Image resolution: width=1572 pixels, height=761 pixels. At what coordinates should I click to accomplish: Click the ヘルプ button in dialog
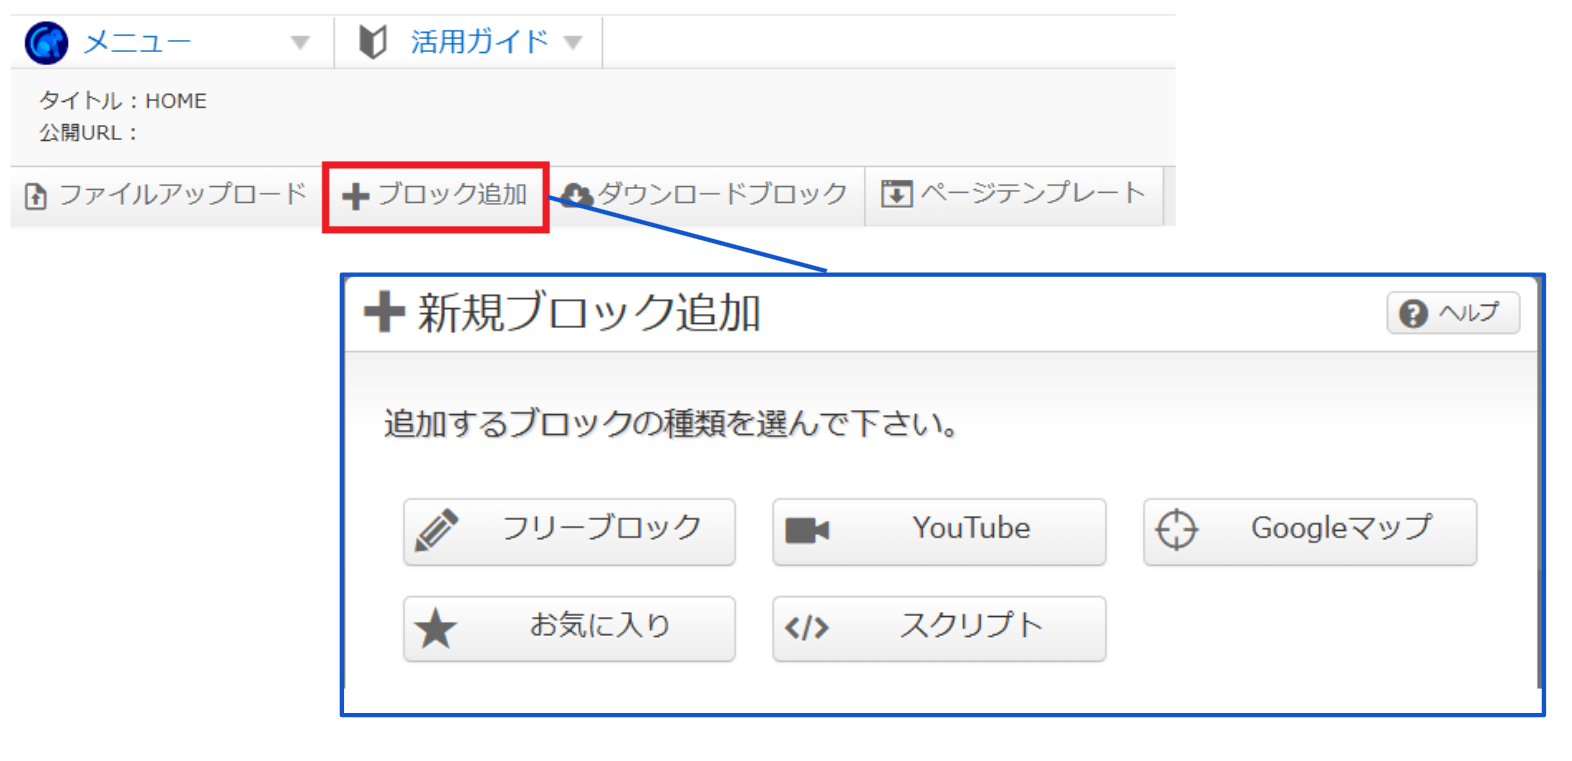click(x=1453, y=313)
